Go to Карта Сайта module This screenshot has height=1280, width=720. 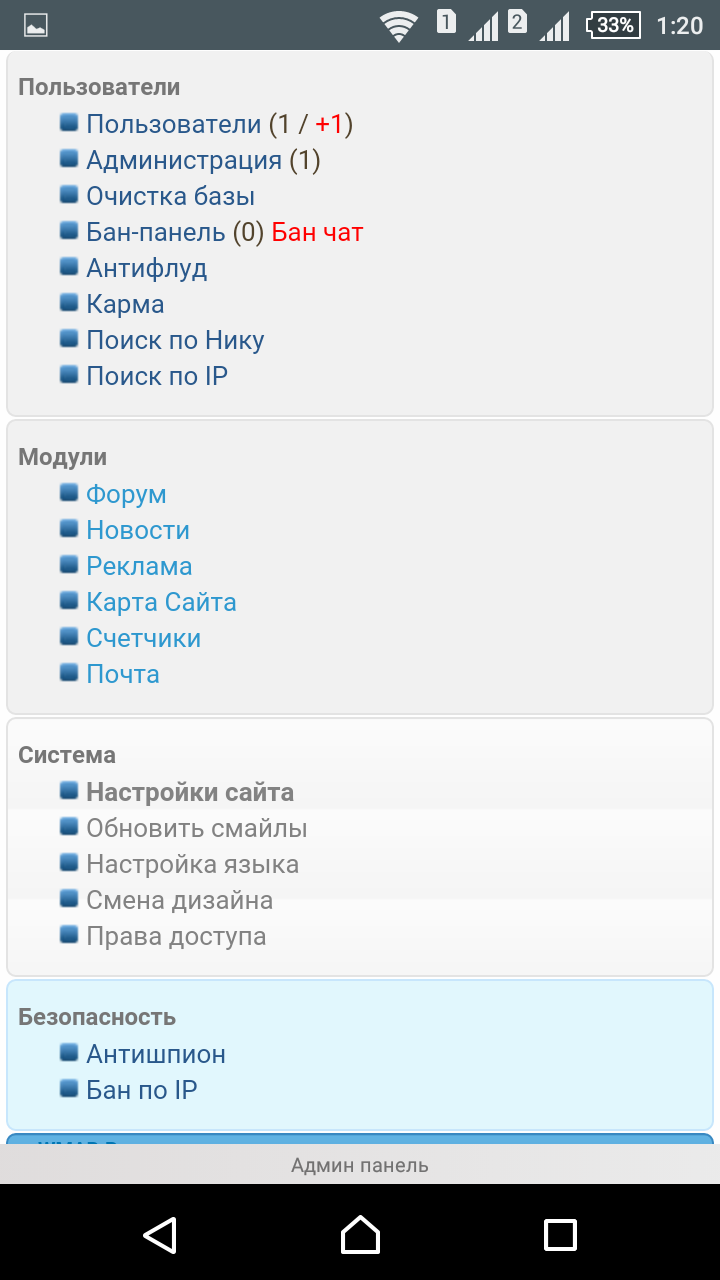[x=161, y=602]
